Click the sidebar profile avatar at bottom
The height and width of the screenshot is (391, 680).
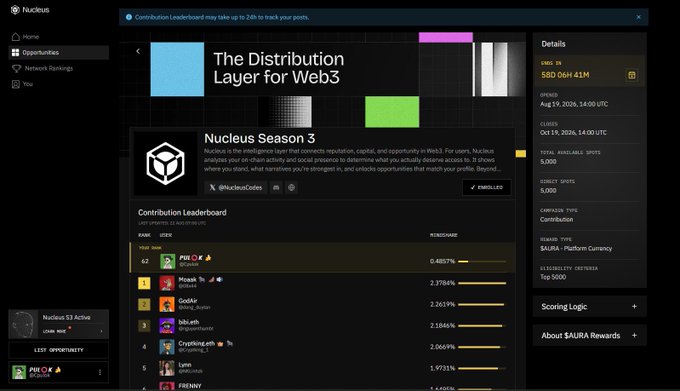19,372
